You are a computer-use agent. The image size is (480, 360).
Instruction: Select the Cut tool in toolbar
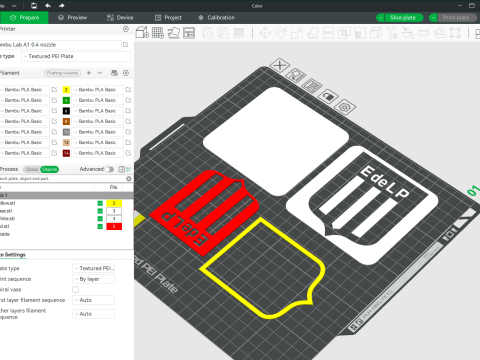[328, 33]
